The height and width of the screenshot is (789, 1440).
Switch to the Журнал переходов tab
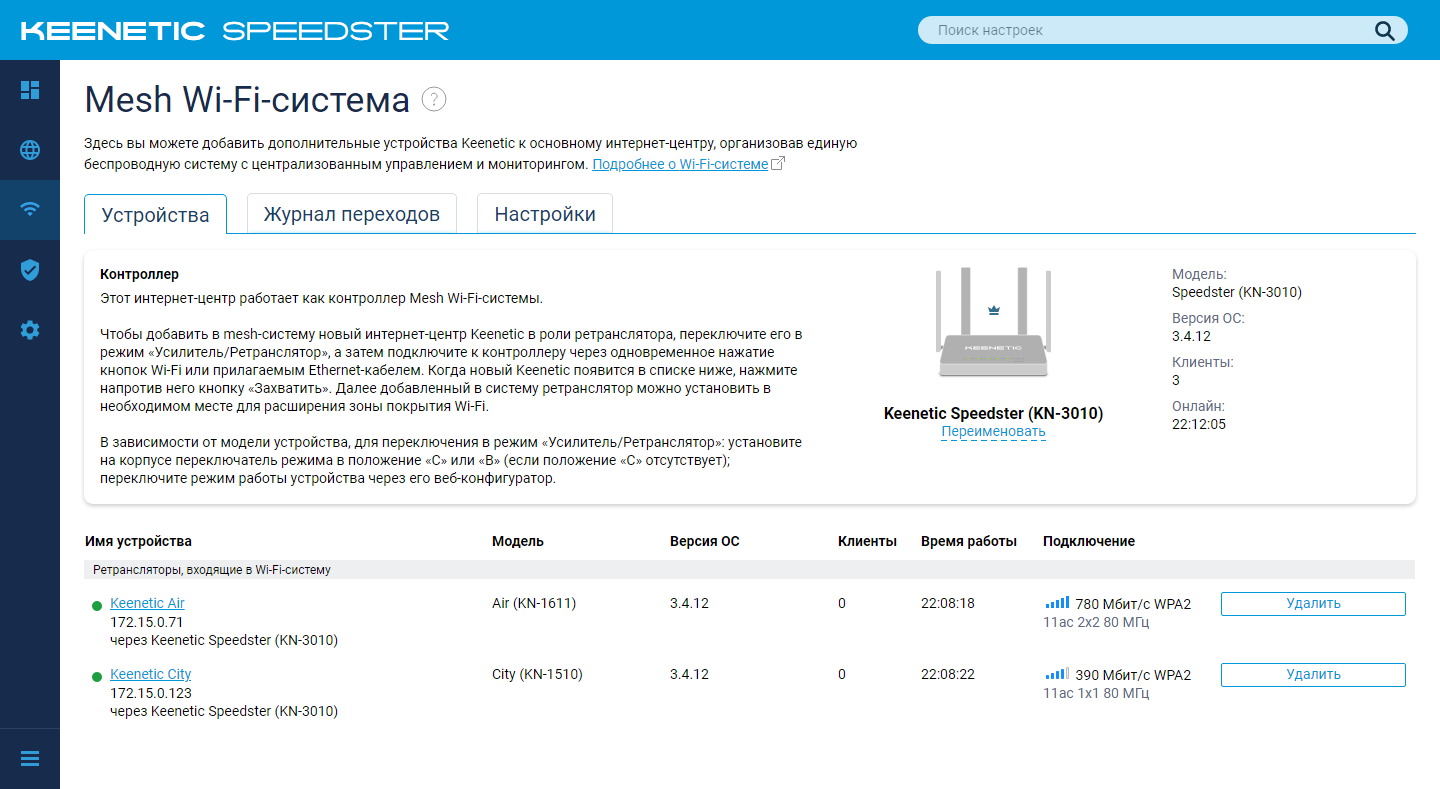coord(351,214)
